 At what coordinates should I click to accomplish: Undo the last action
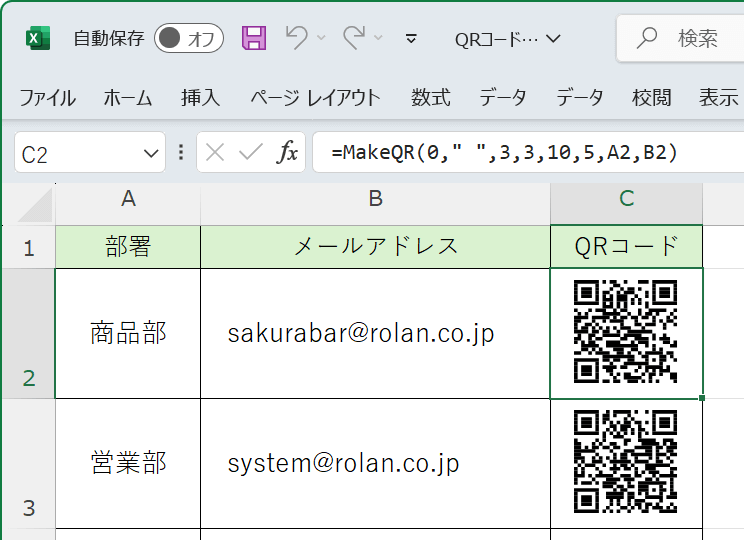[297, 37]
